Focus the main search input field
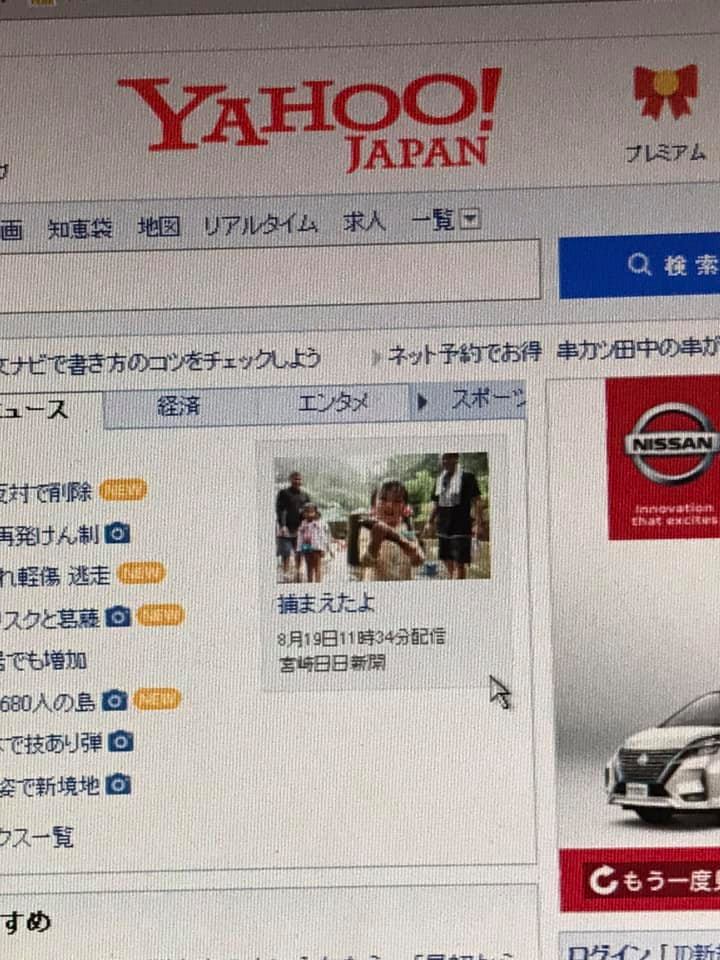The height and width of the screenshot is (960, 720). tap(269, 276)
